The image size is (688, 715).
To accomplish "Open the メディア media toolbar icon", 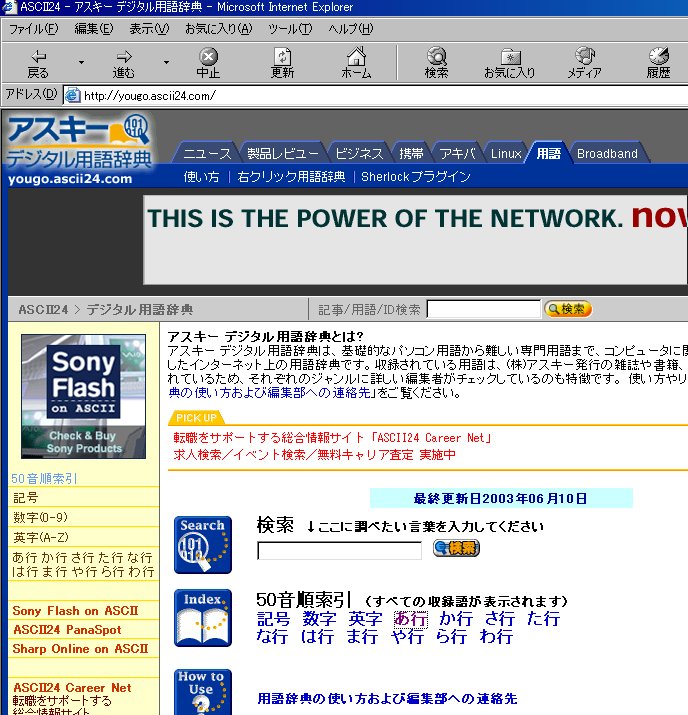I will (584, 64).
